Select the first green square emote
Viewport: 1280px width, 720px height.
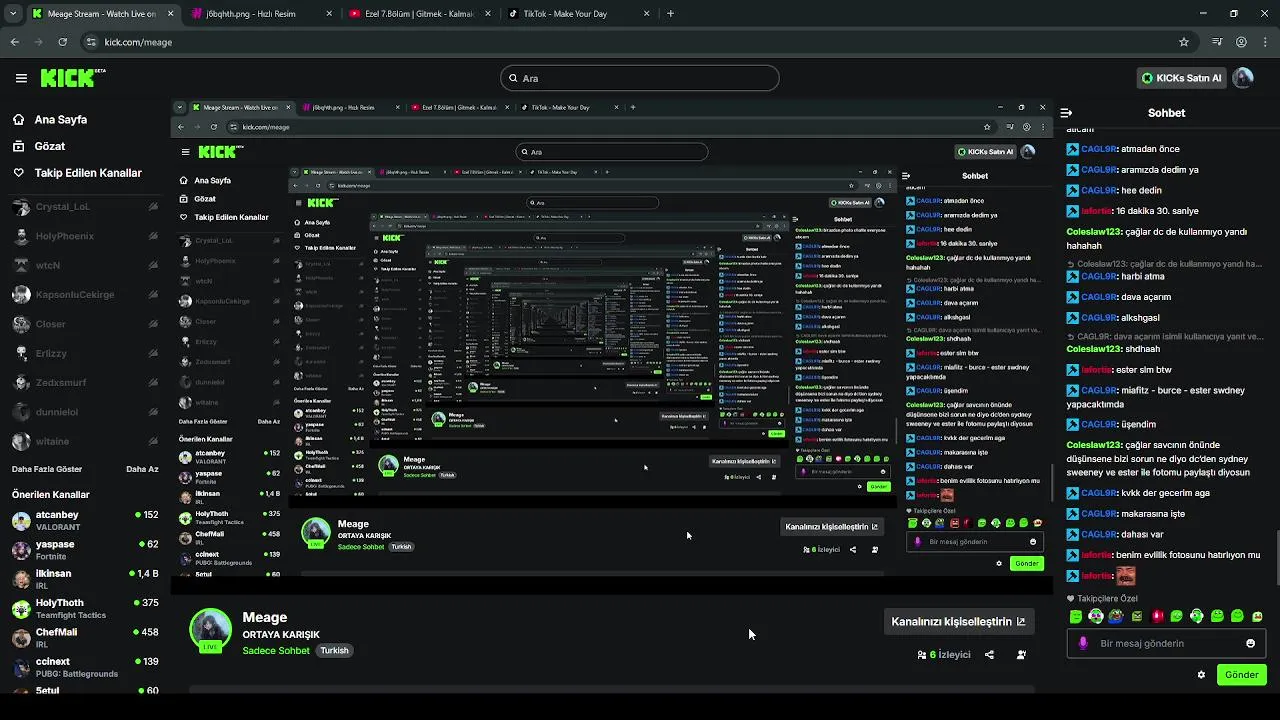pyautogui.click(x=1076, y=616)
